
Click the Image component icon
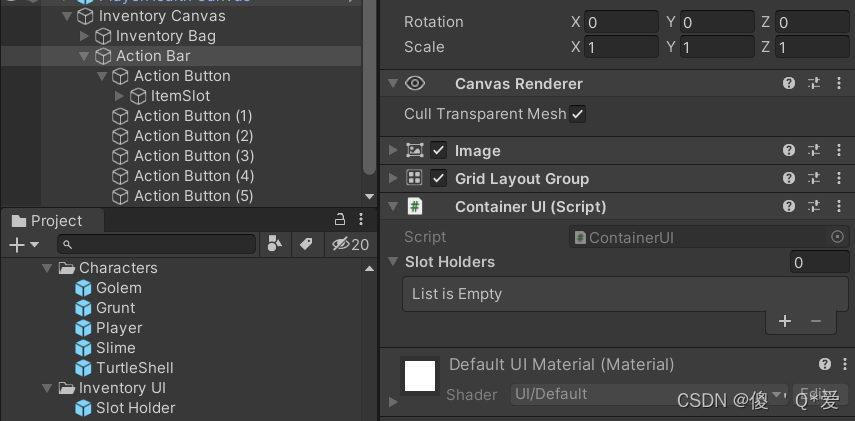coord(414,151)
